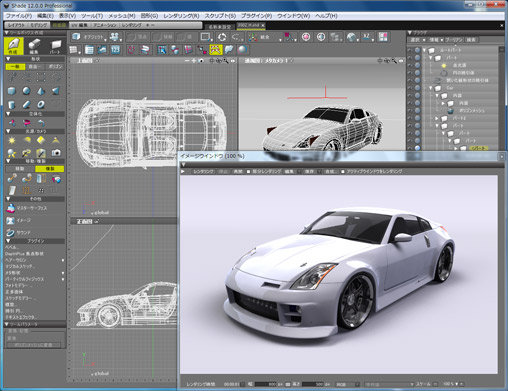Create a sphere primitive from the toolbox
Image resolution: width=508 pixels, height=391 pixels.
[x=26, y=91]
